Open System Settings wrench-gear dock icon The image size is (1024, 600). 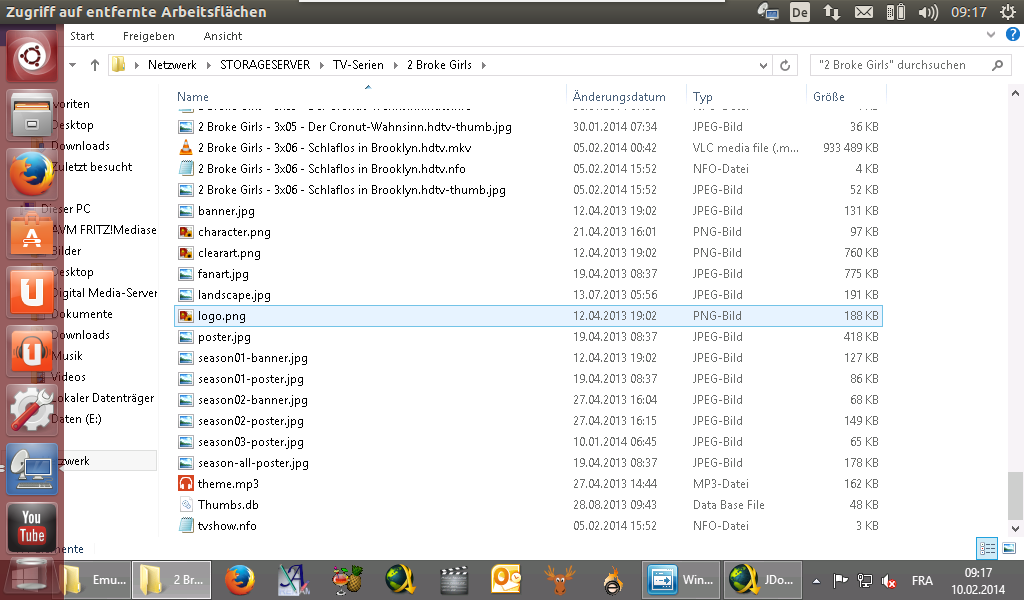tap(31, 409)
